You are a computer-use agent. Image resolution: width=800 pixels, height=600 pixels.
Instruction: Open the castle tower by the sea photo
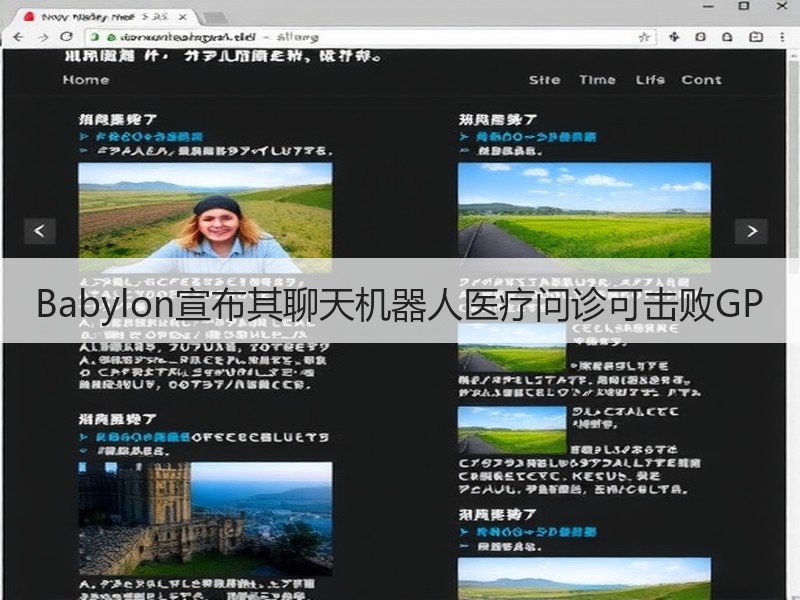pos(205,518)
